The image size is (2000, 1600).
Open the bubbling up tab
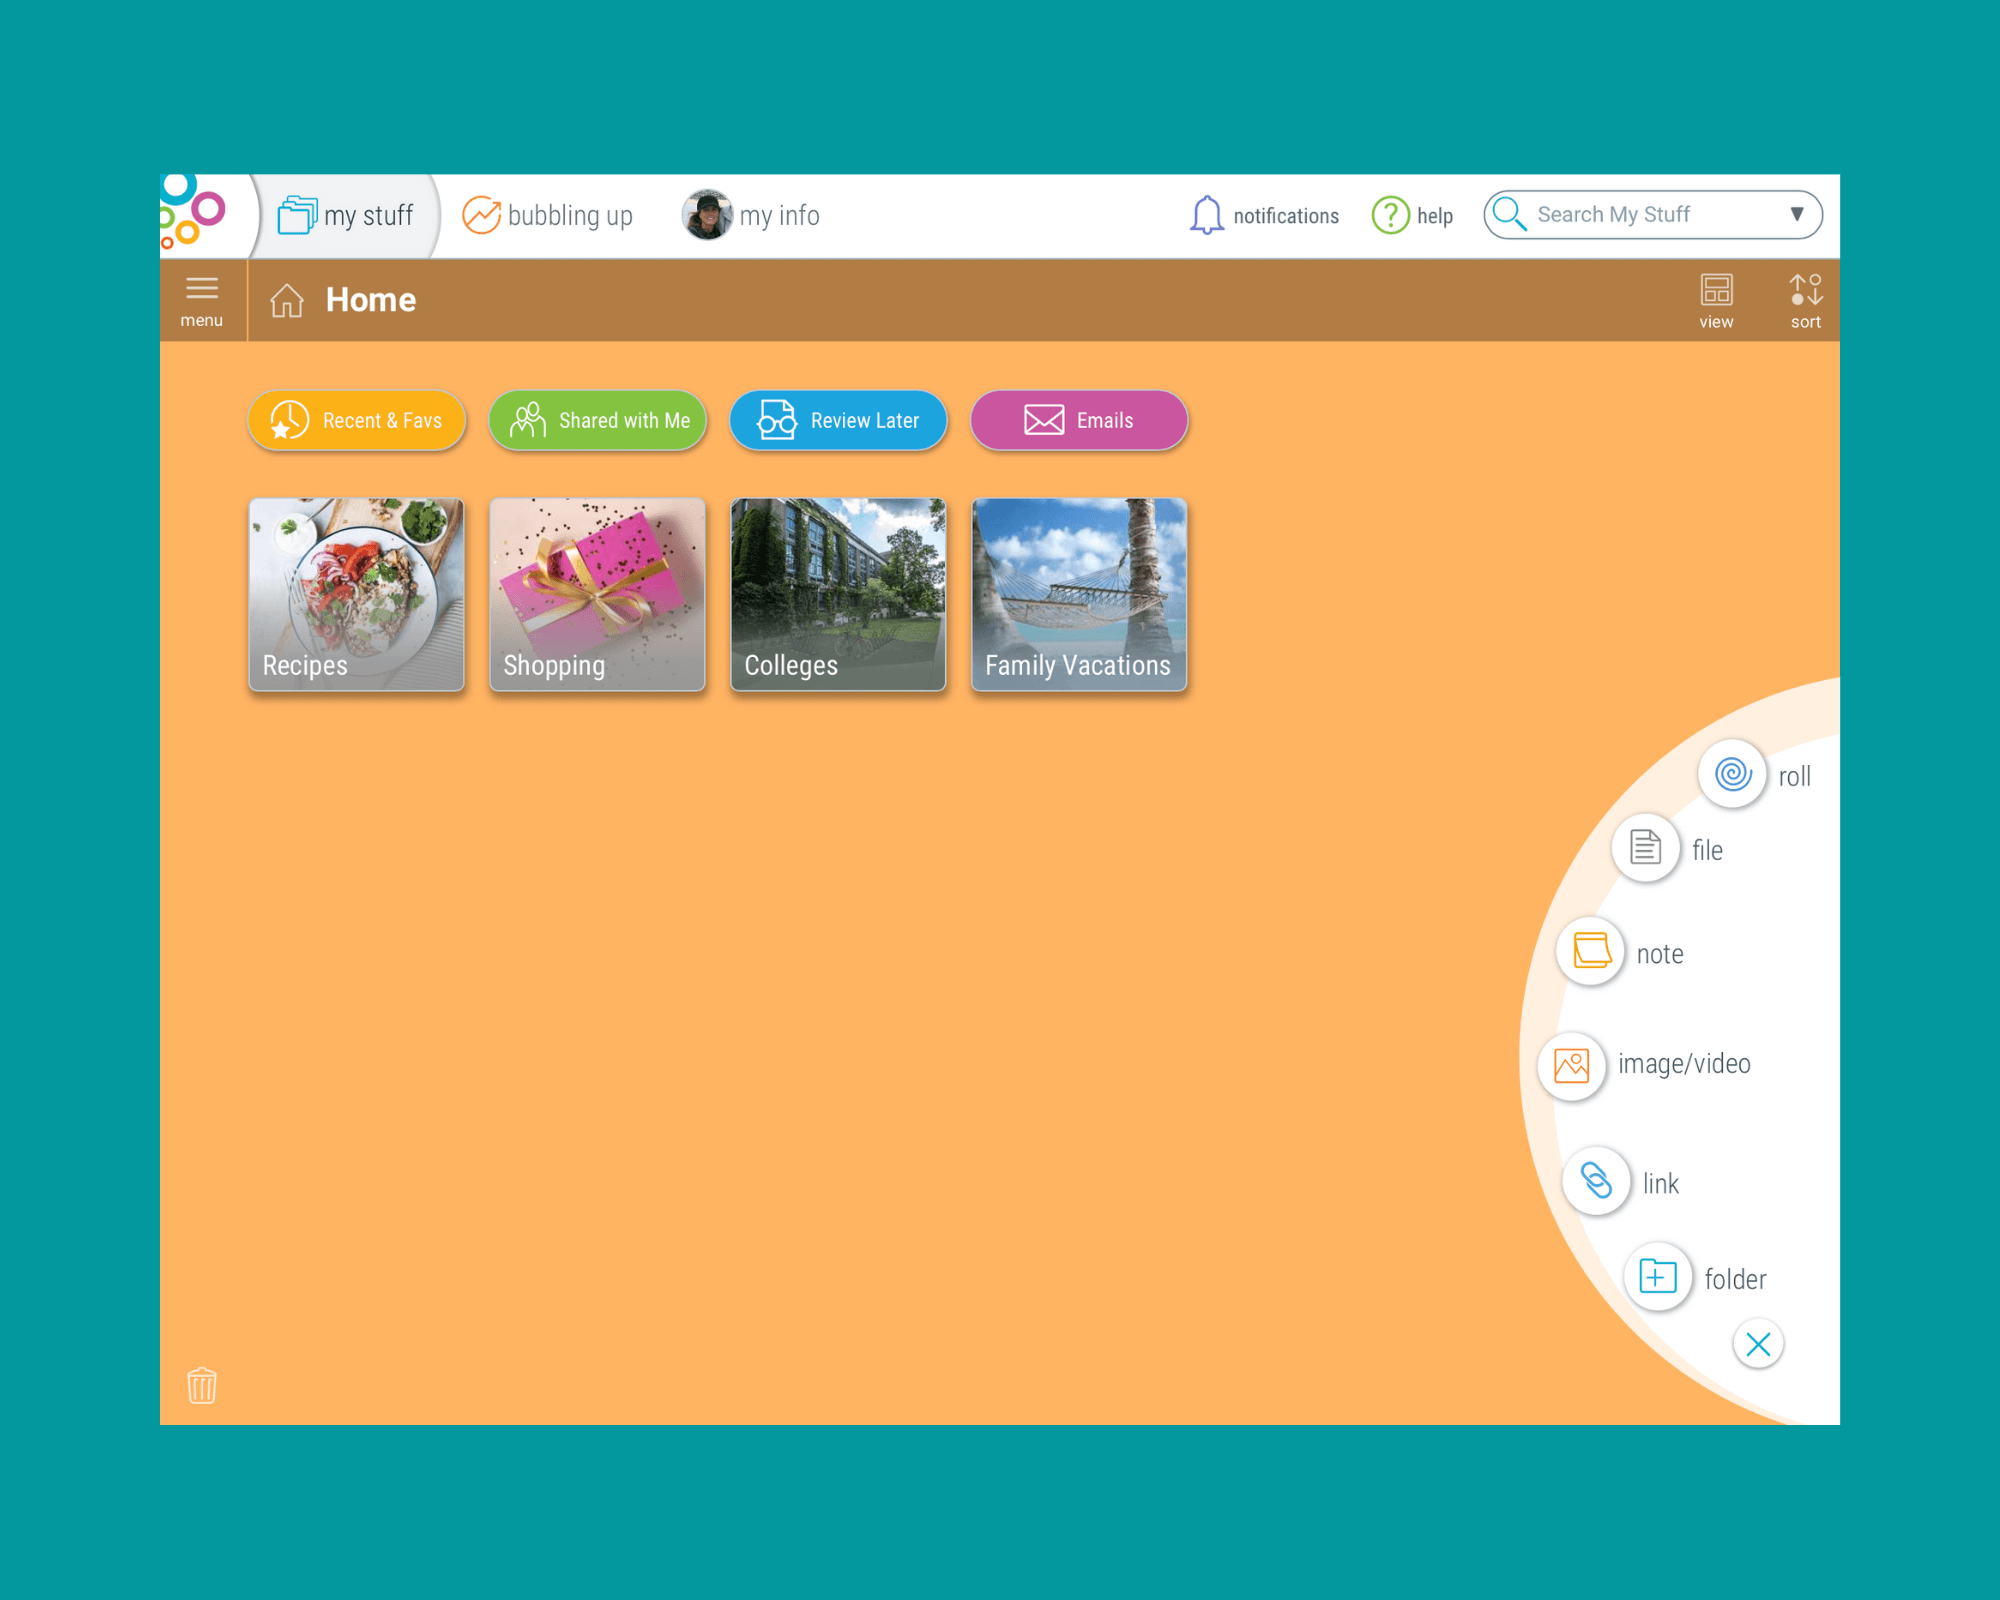[548, 216]
